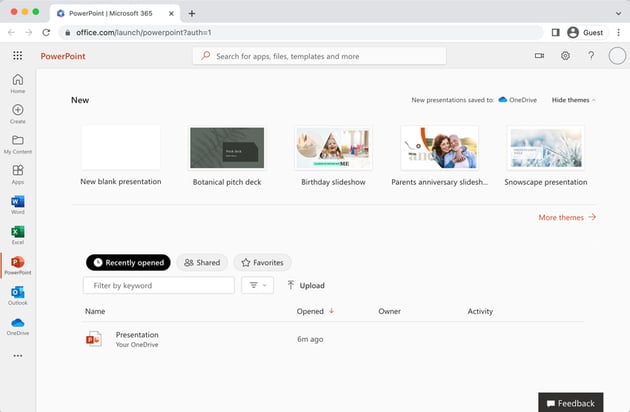Open My Content folder icon
This screenshot has height=412, width=630.
pyautogui.click(x=18, y=142)
